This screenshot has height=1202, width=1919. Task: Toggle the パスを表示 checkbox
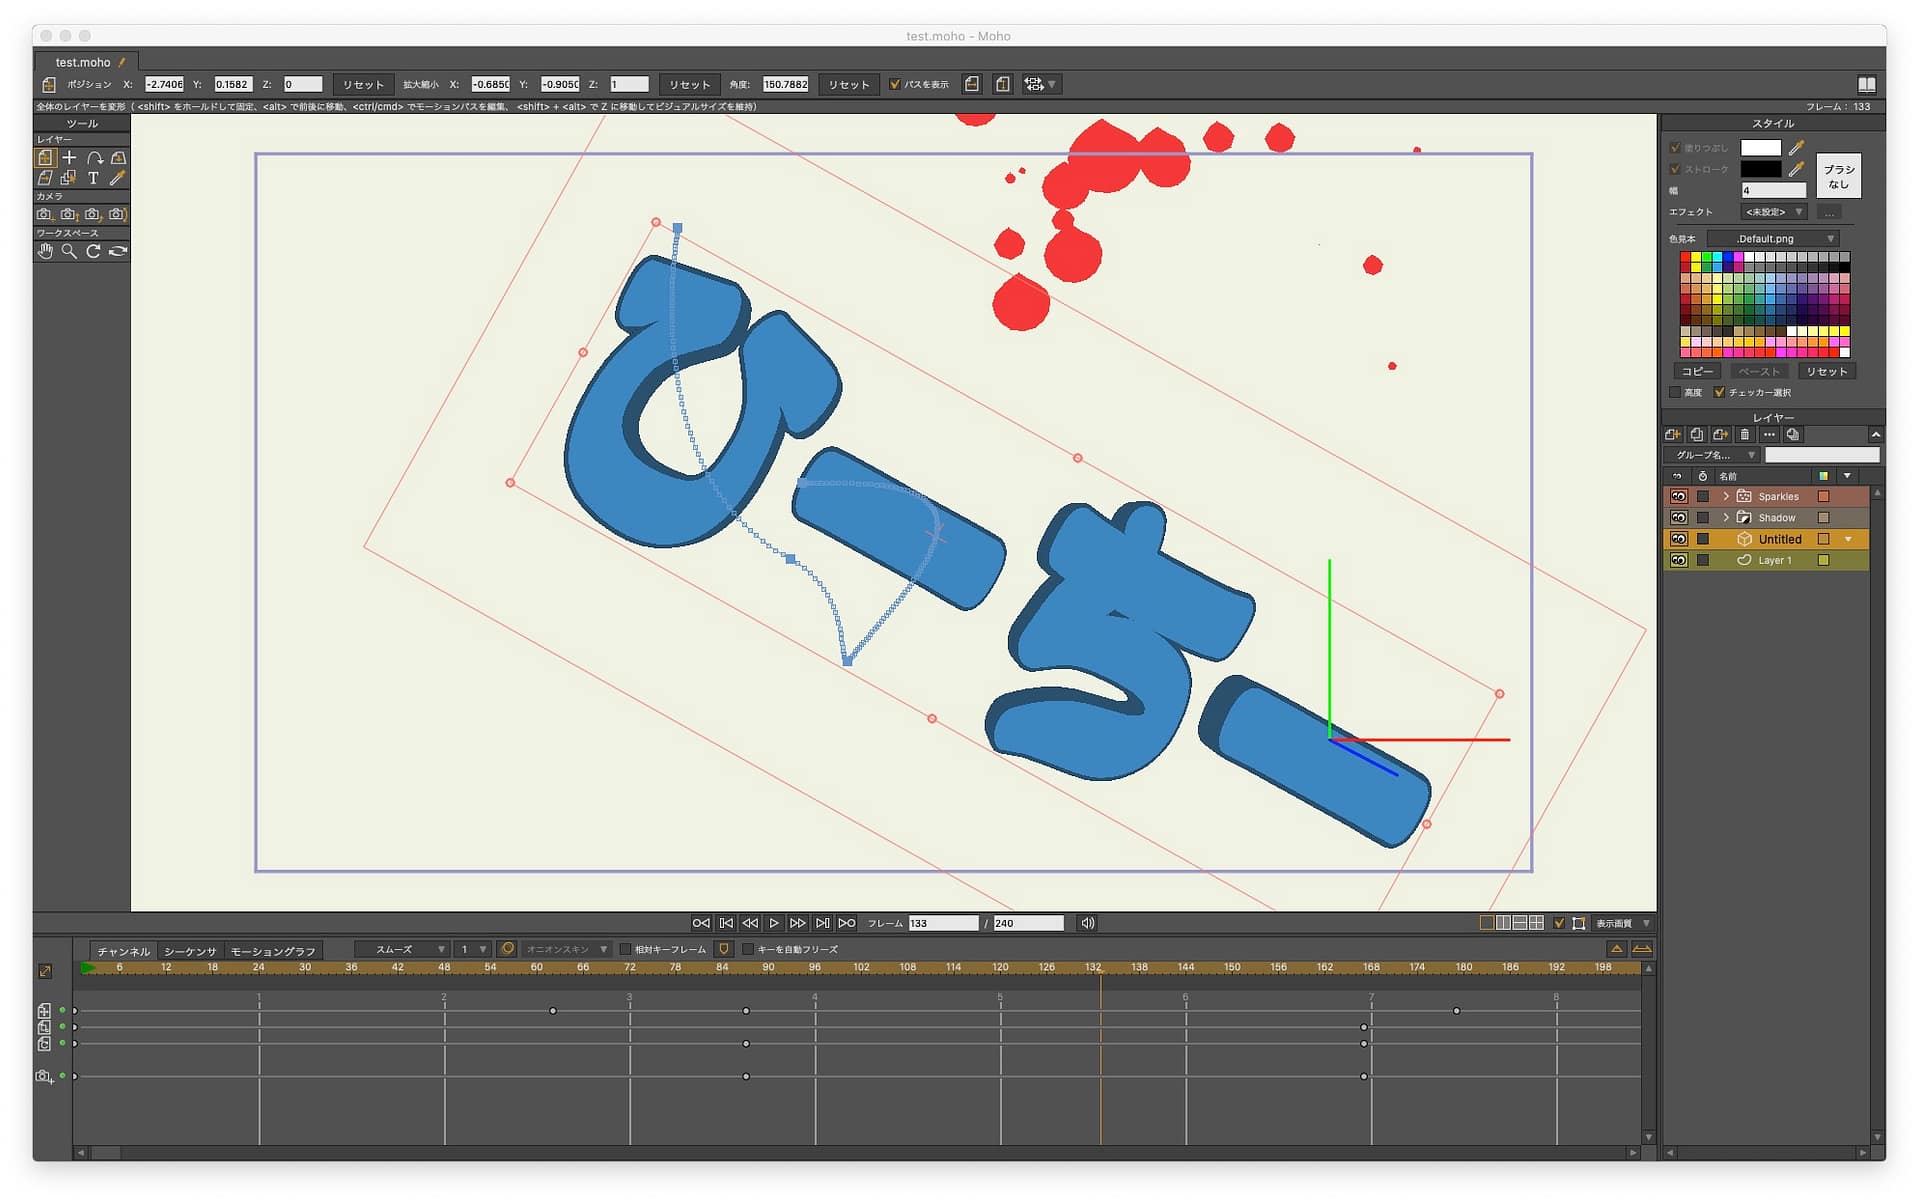pyautogui.click(x=895, y=85)
